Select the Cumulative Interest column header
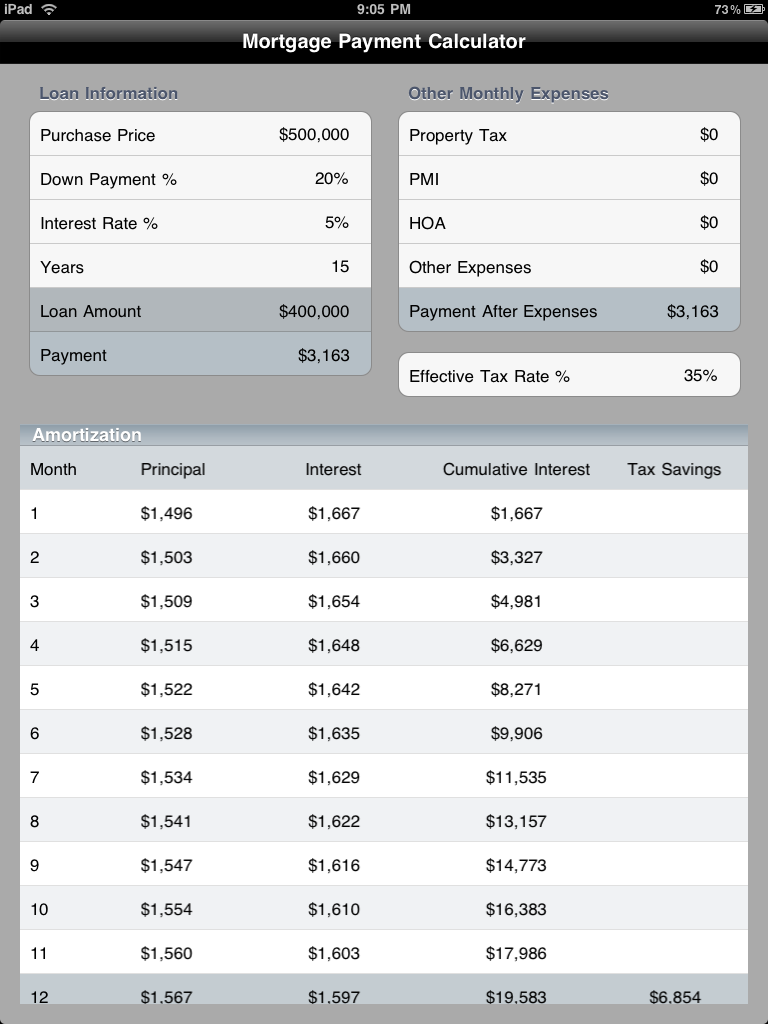The height and width of the screenshot is (1024, 768). coord(518,469)
